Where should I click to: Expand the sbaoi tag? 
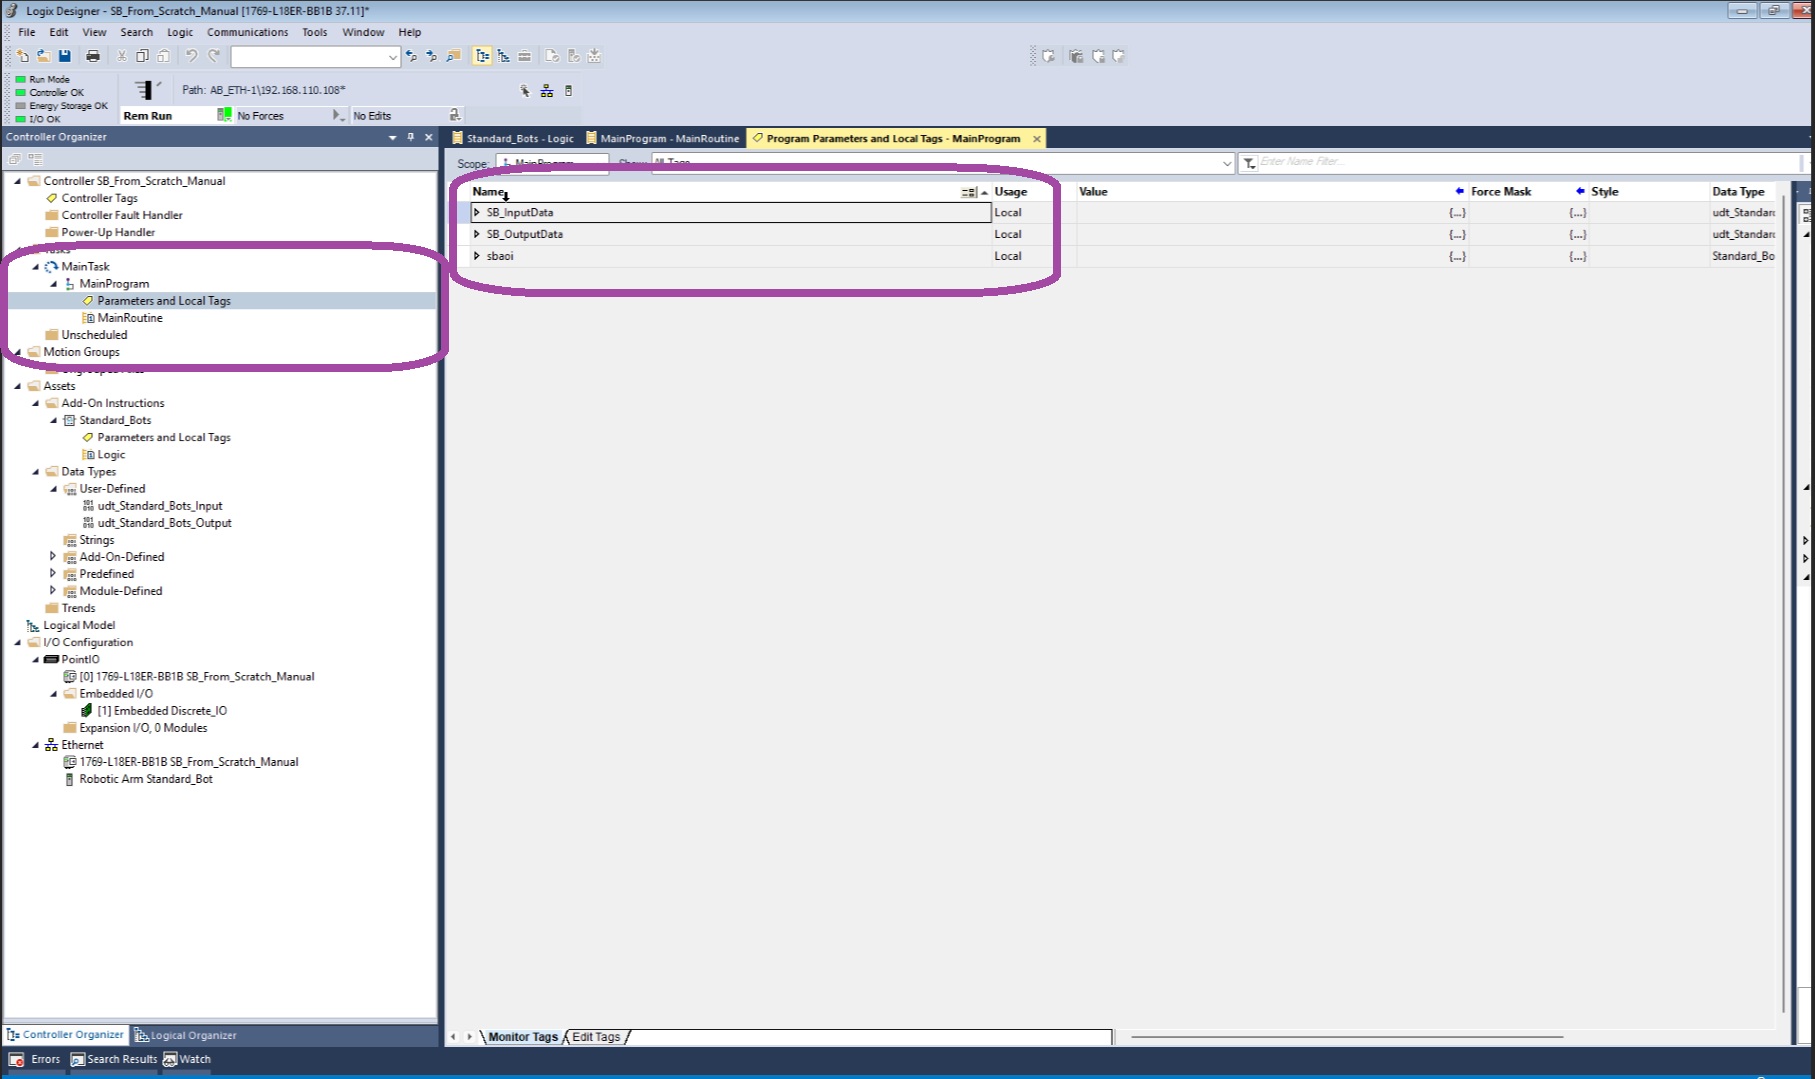coord(477,256)
